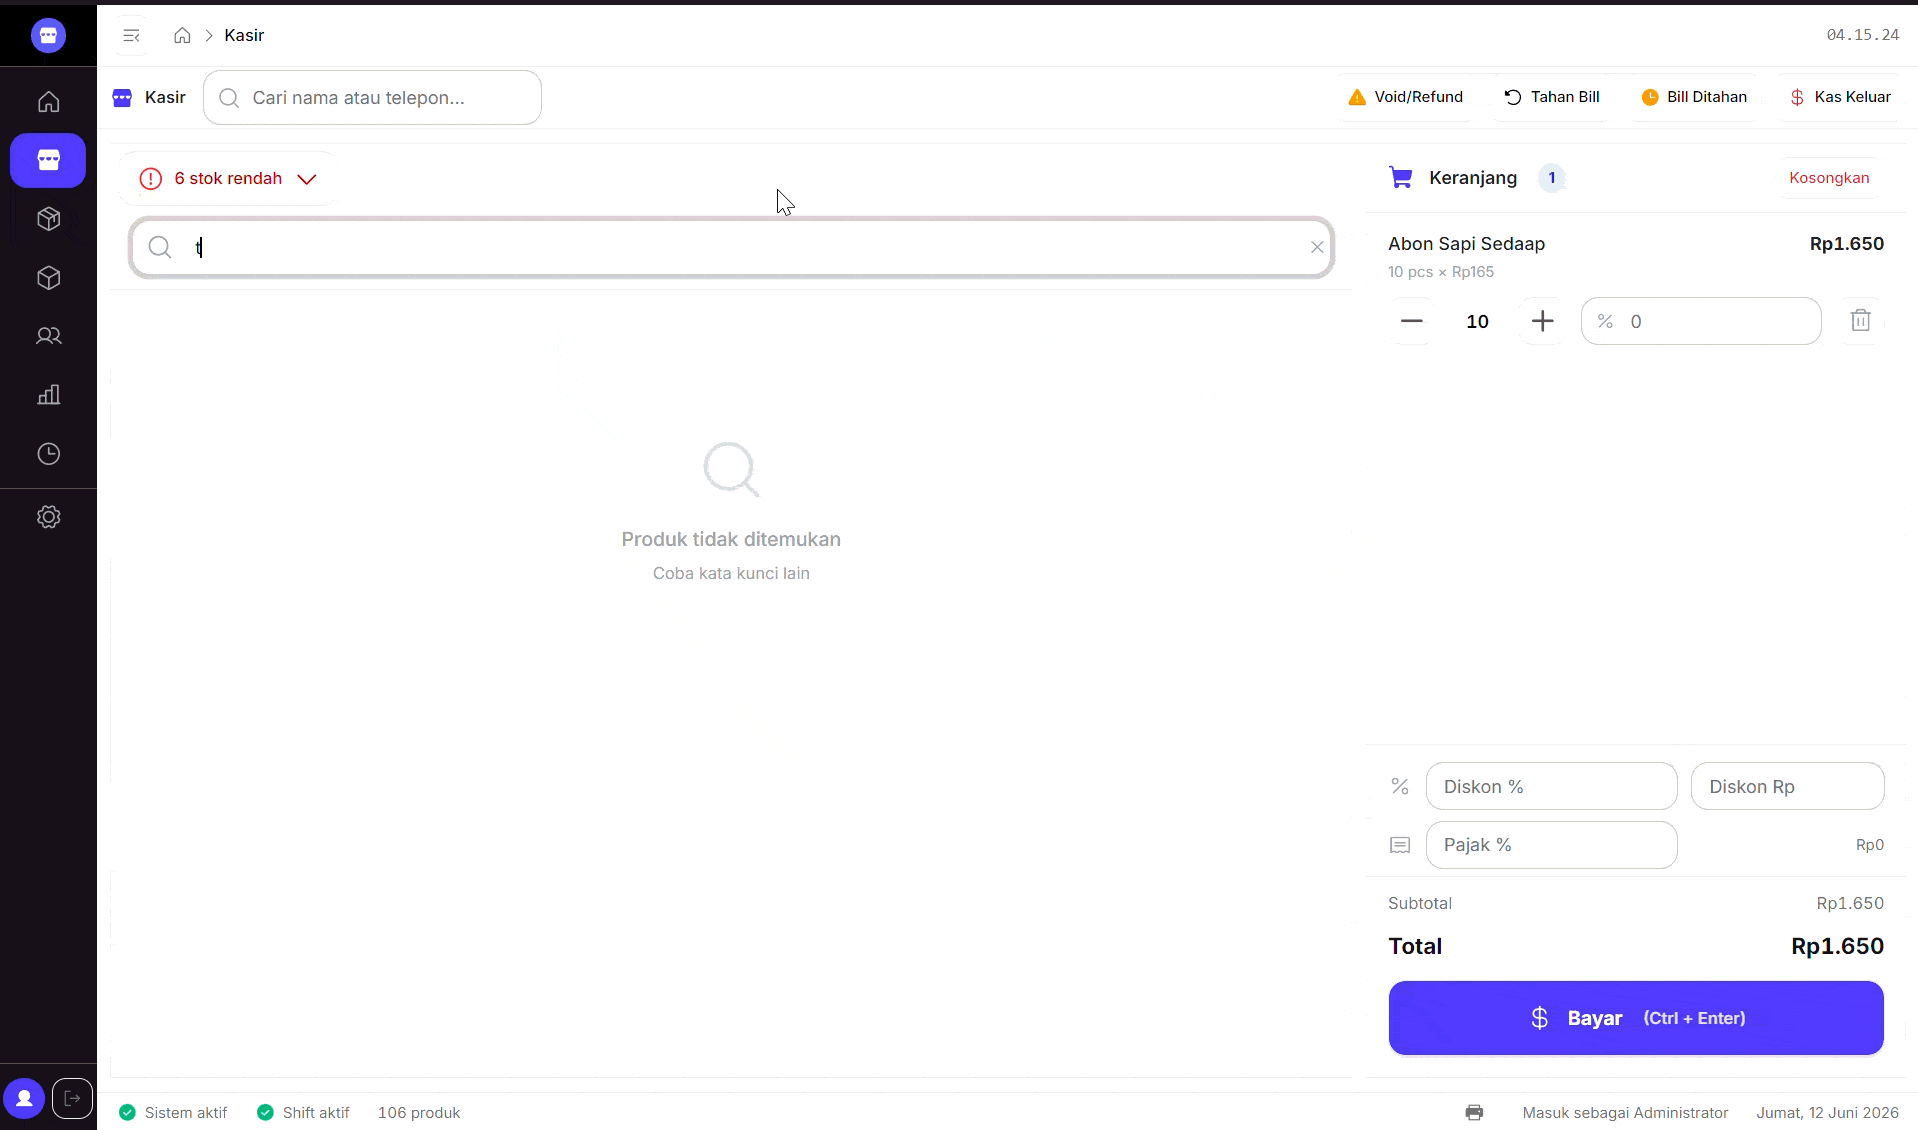Image resolution: width=1918 pixels, height=1130 pixels.
Task: Click Kosongkan to empty the cart
Action: pos(1829,178)
